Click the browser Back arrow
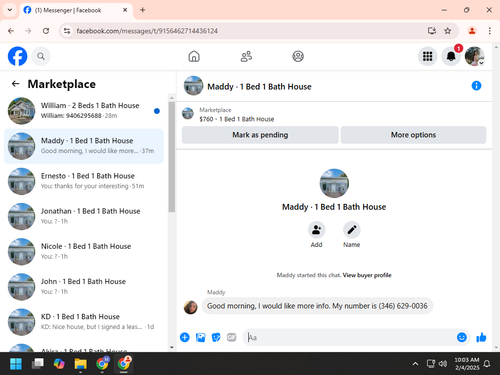This screenshot has width=500, height=375. [x=11, y=31]
